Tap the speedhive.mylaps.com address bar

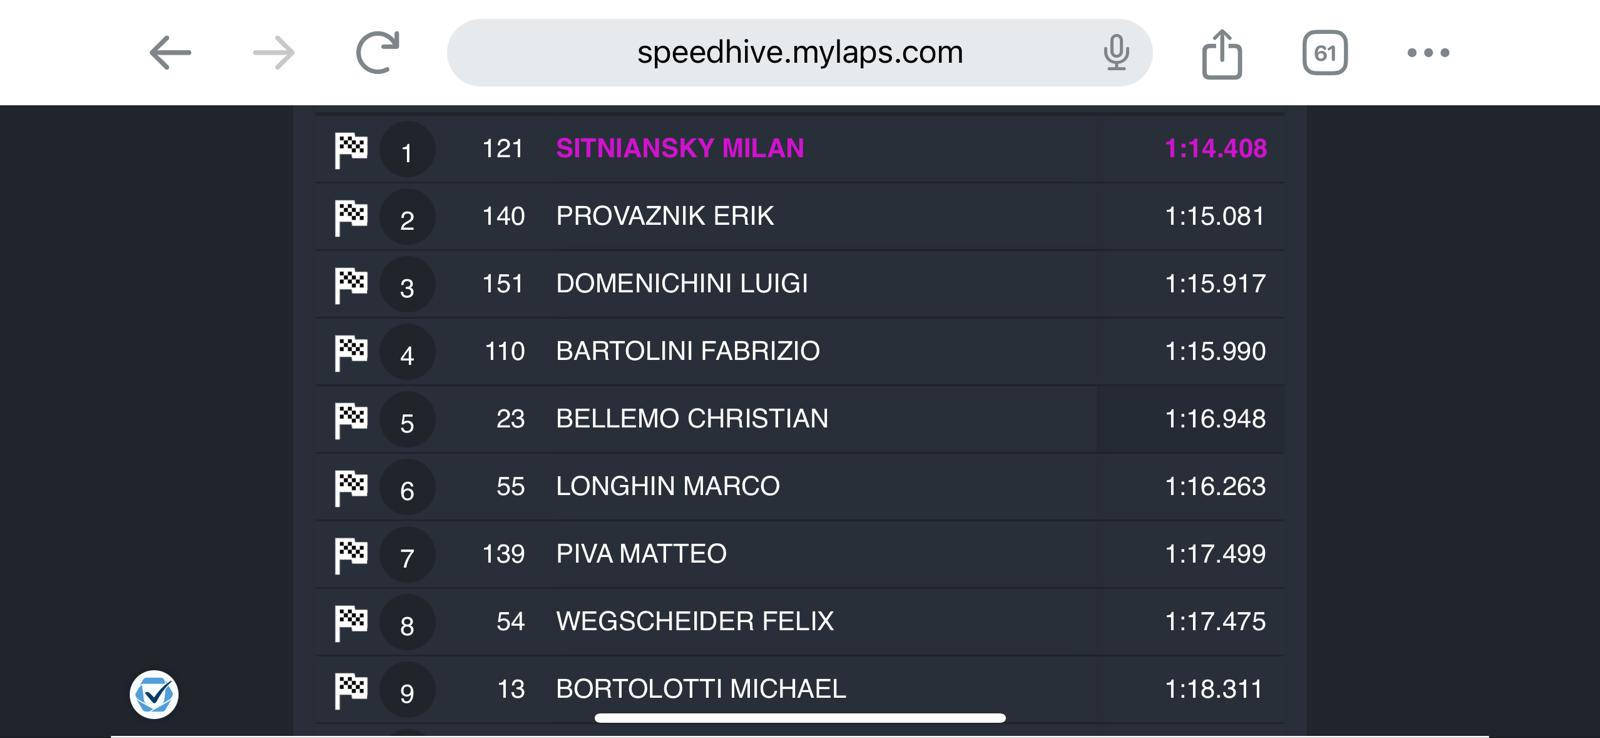click(799, 52)
